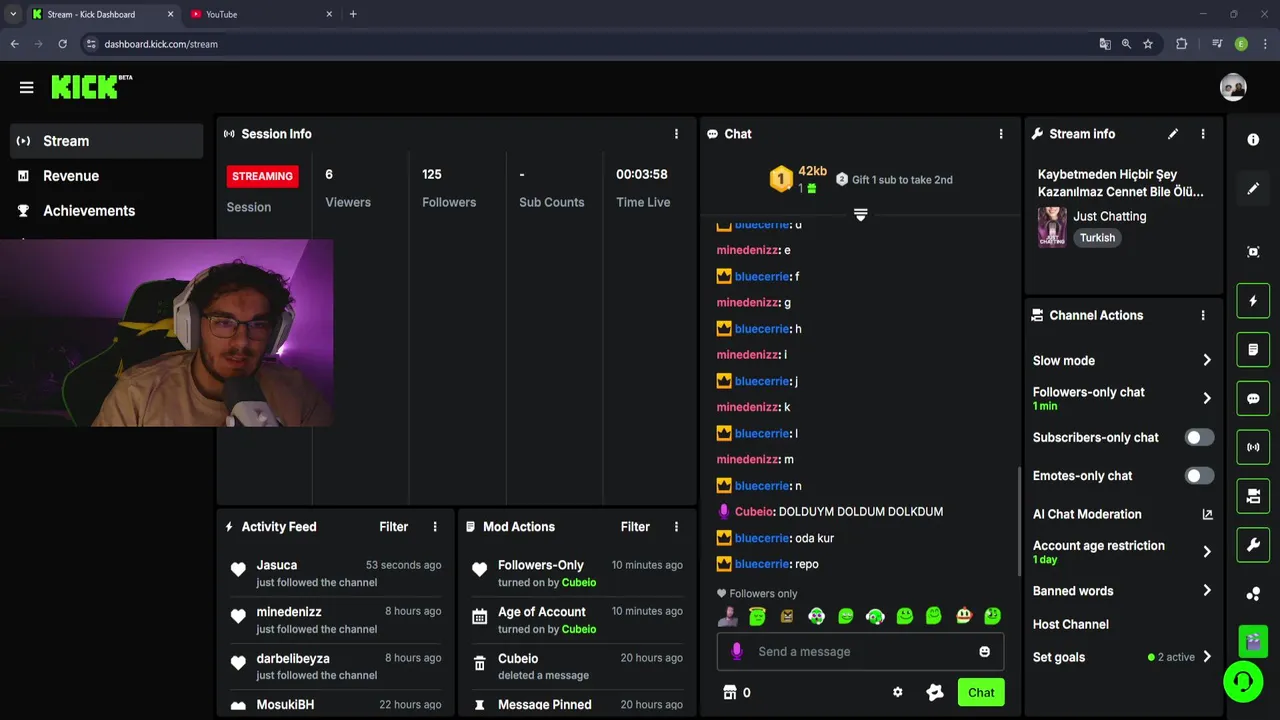Screen dimensions: 1280x720
Task: Open Mod Actions Filter dropdown
Action: [635, 527]
